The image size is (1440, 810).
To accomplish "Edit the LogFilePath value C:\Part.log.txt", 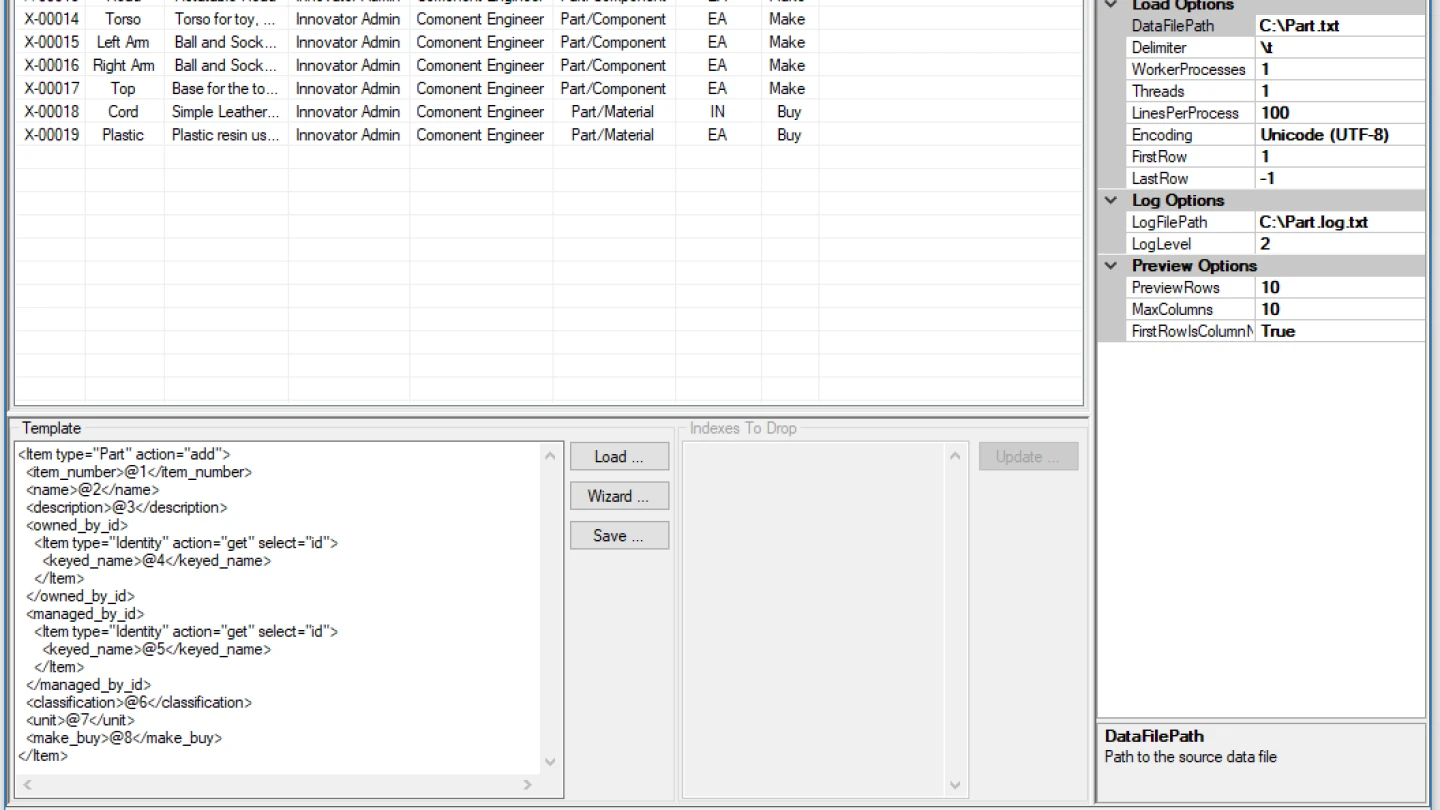I will pyautogui.click(x=1340, y=223).
